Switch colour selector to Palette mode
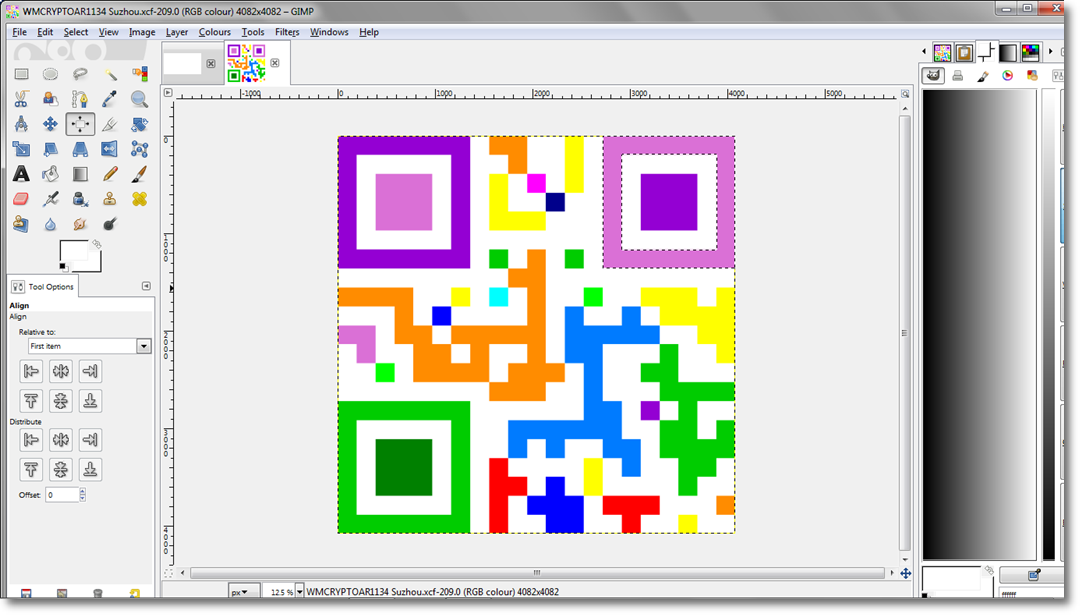 point(1032,76)
